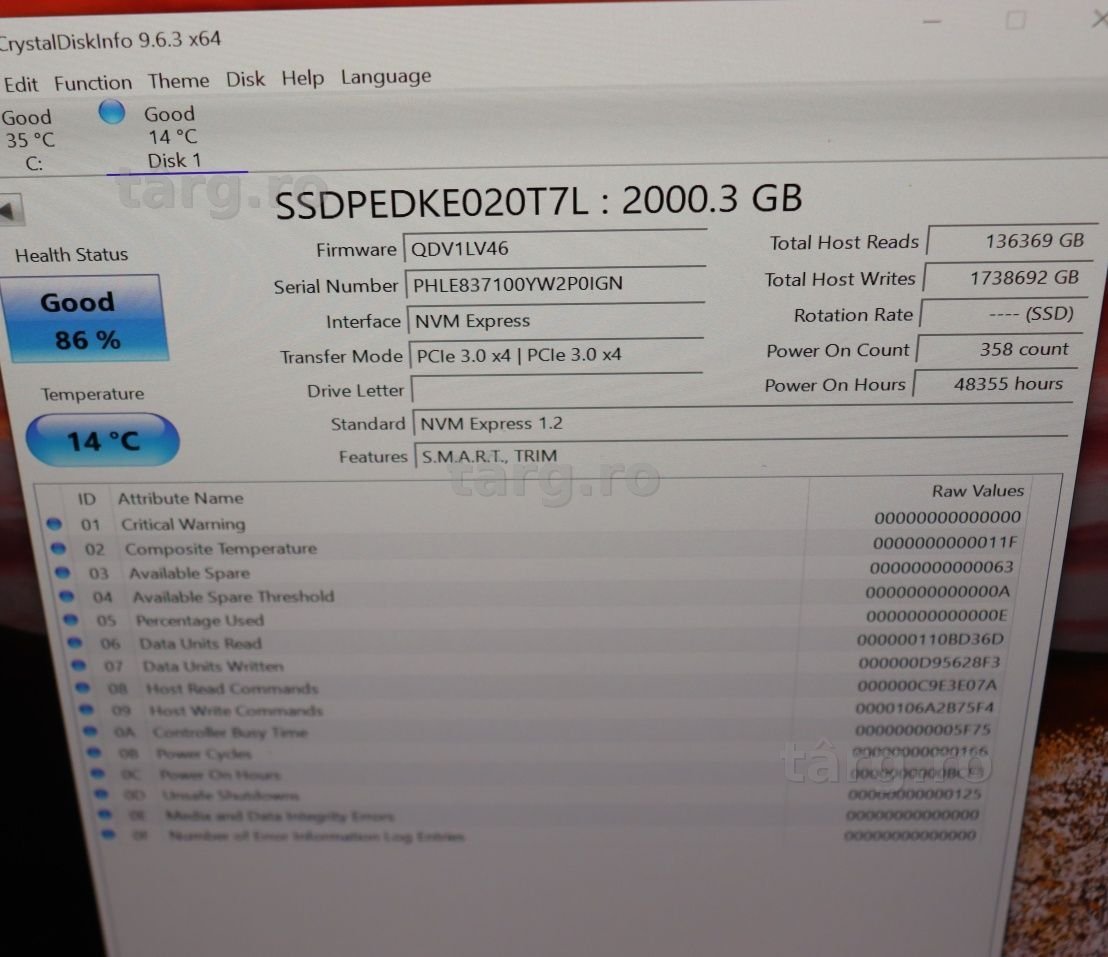
Task: Open the Disk menu
Action: pos(245,79)
